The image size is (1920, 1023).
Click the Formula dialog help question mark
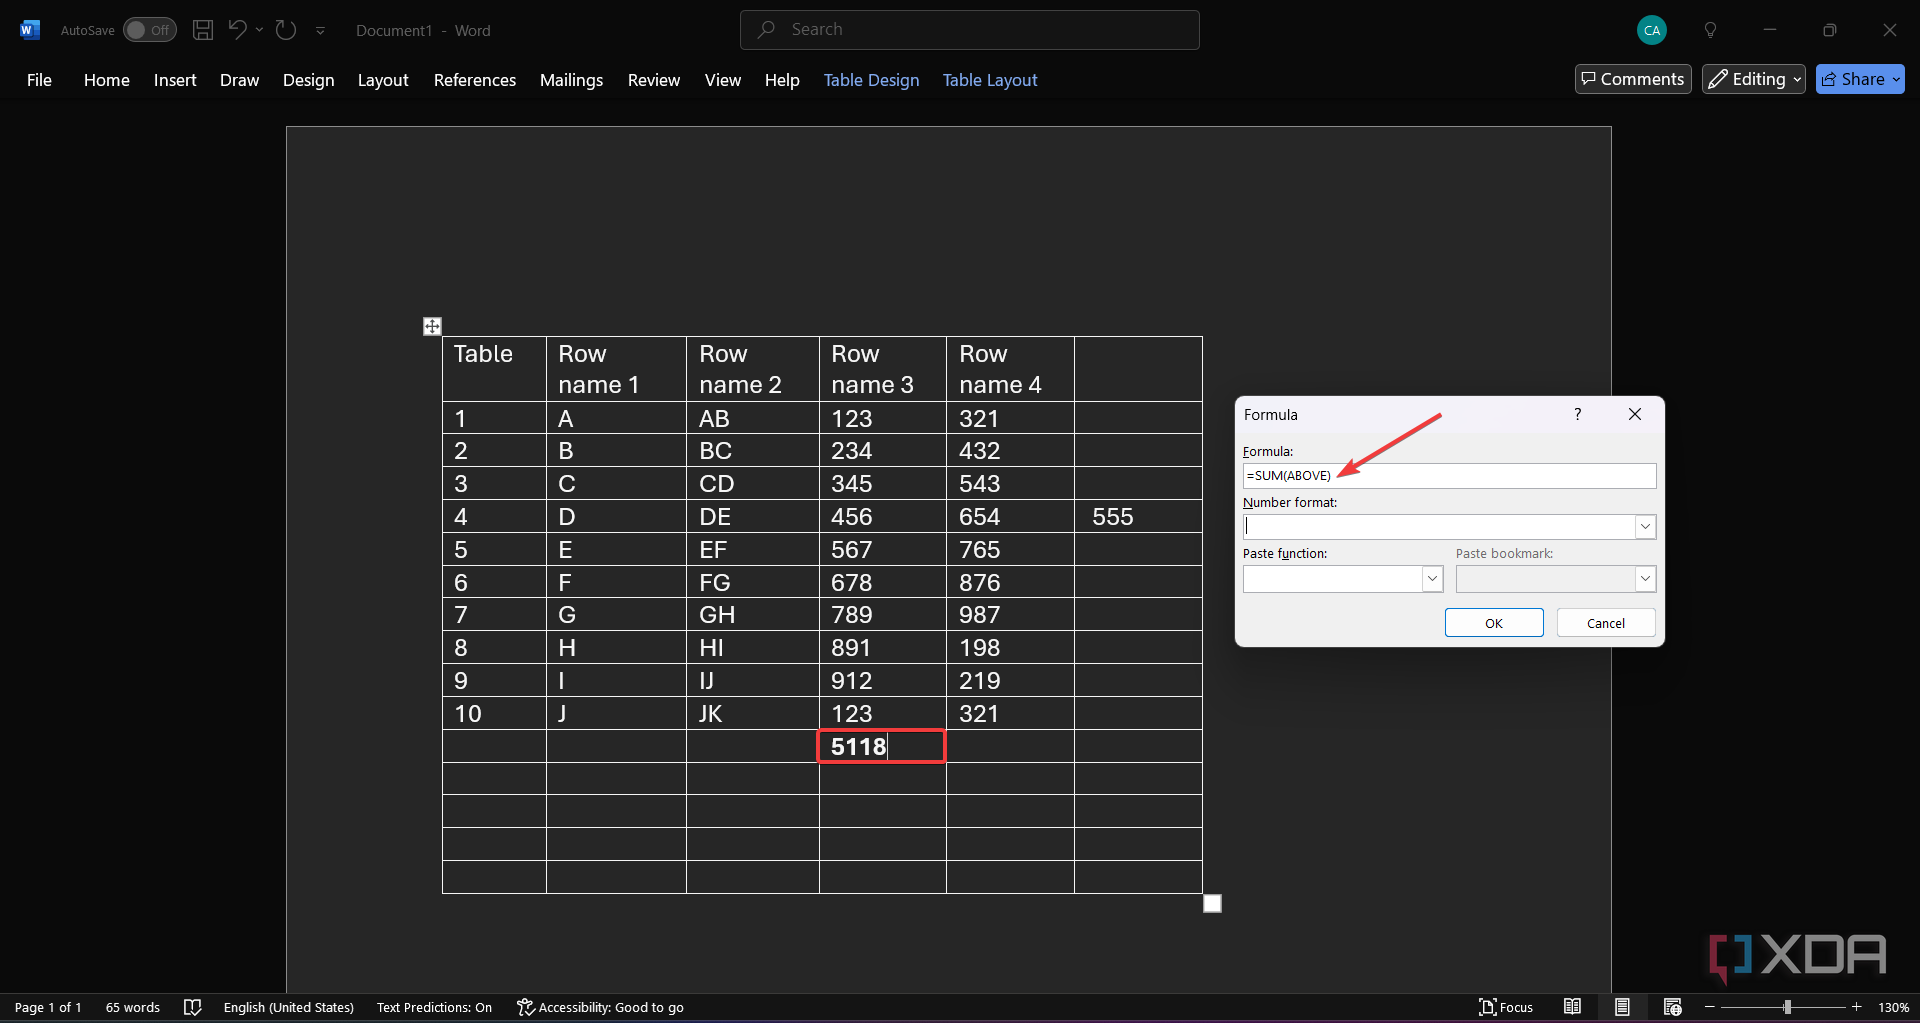coord(1578,414)
